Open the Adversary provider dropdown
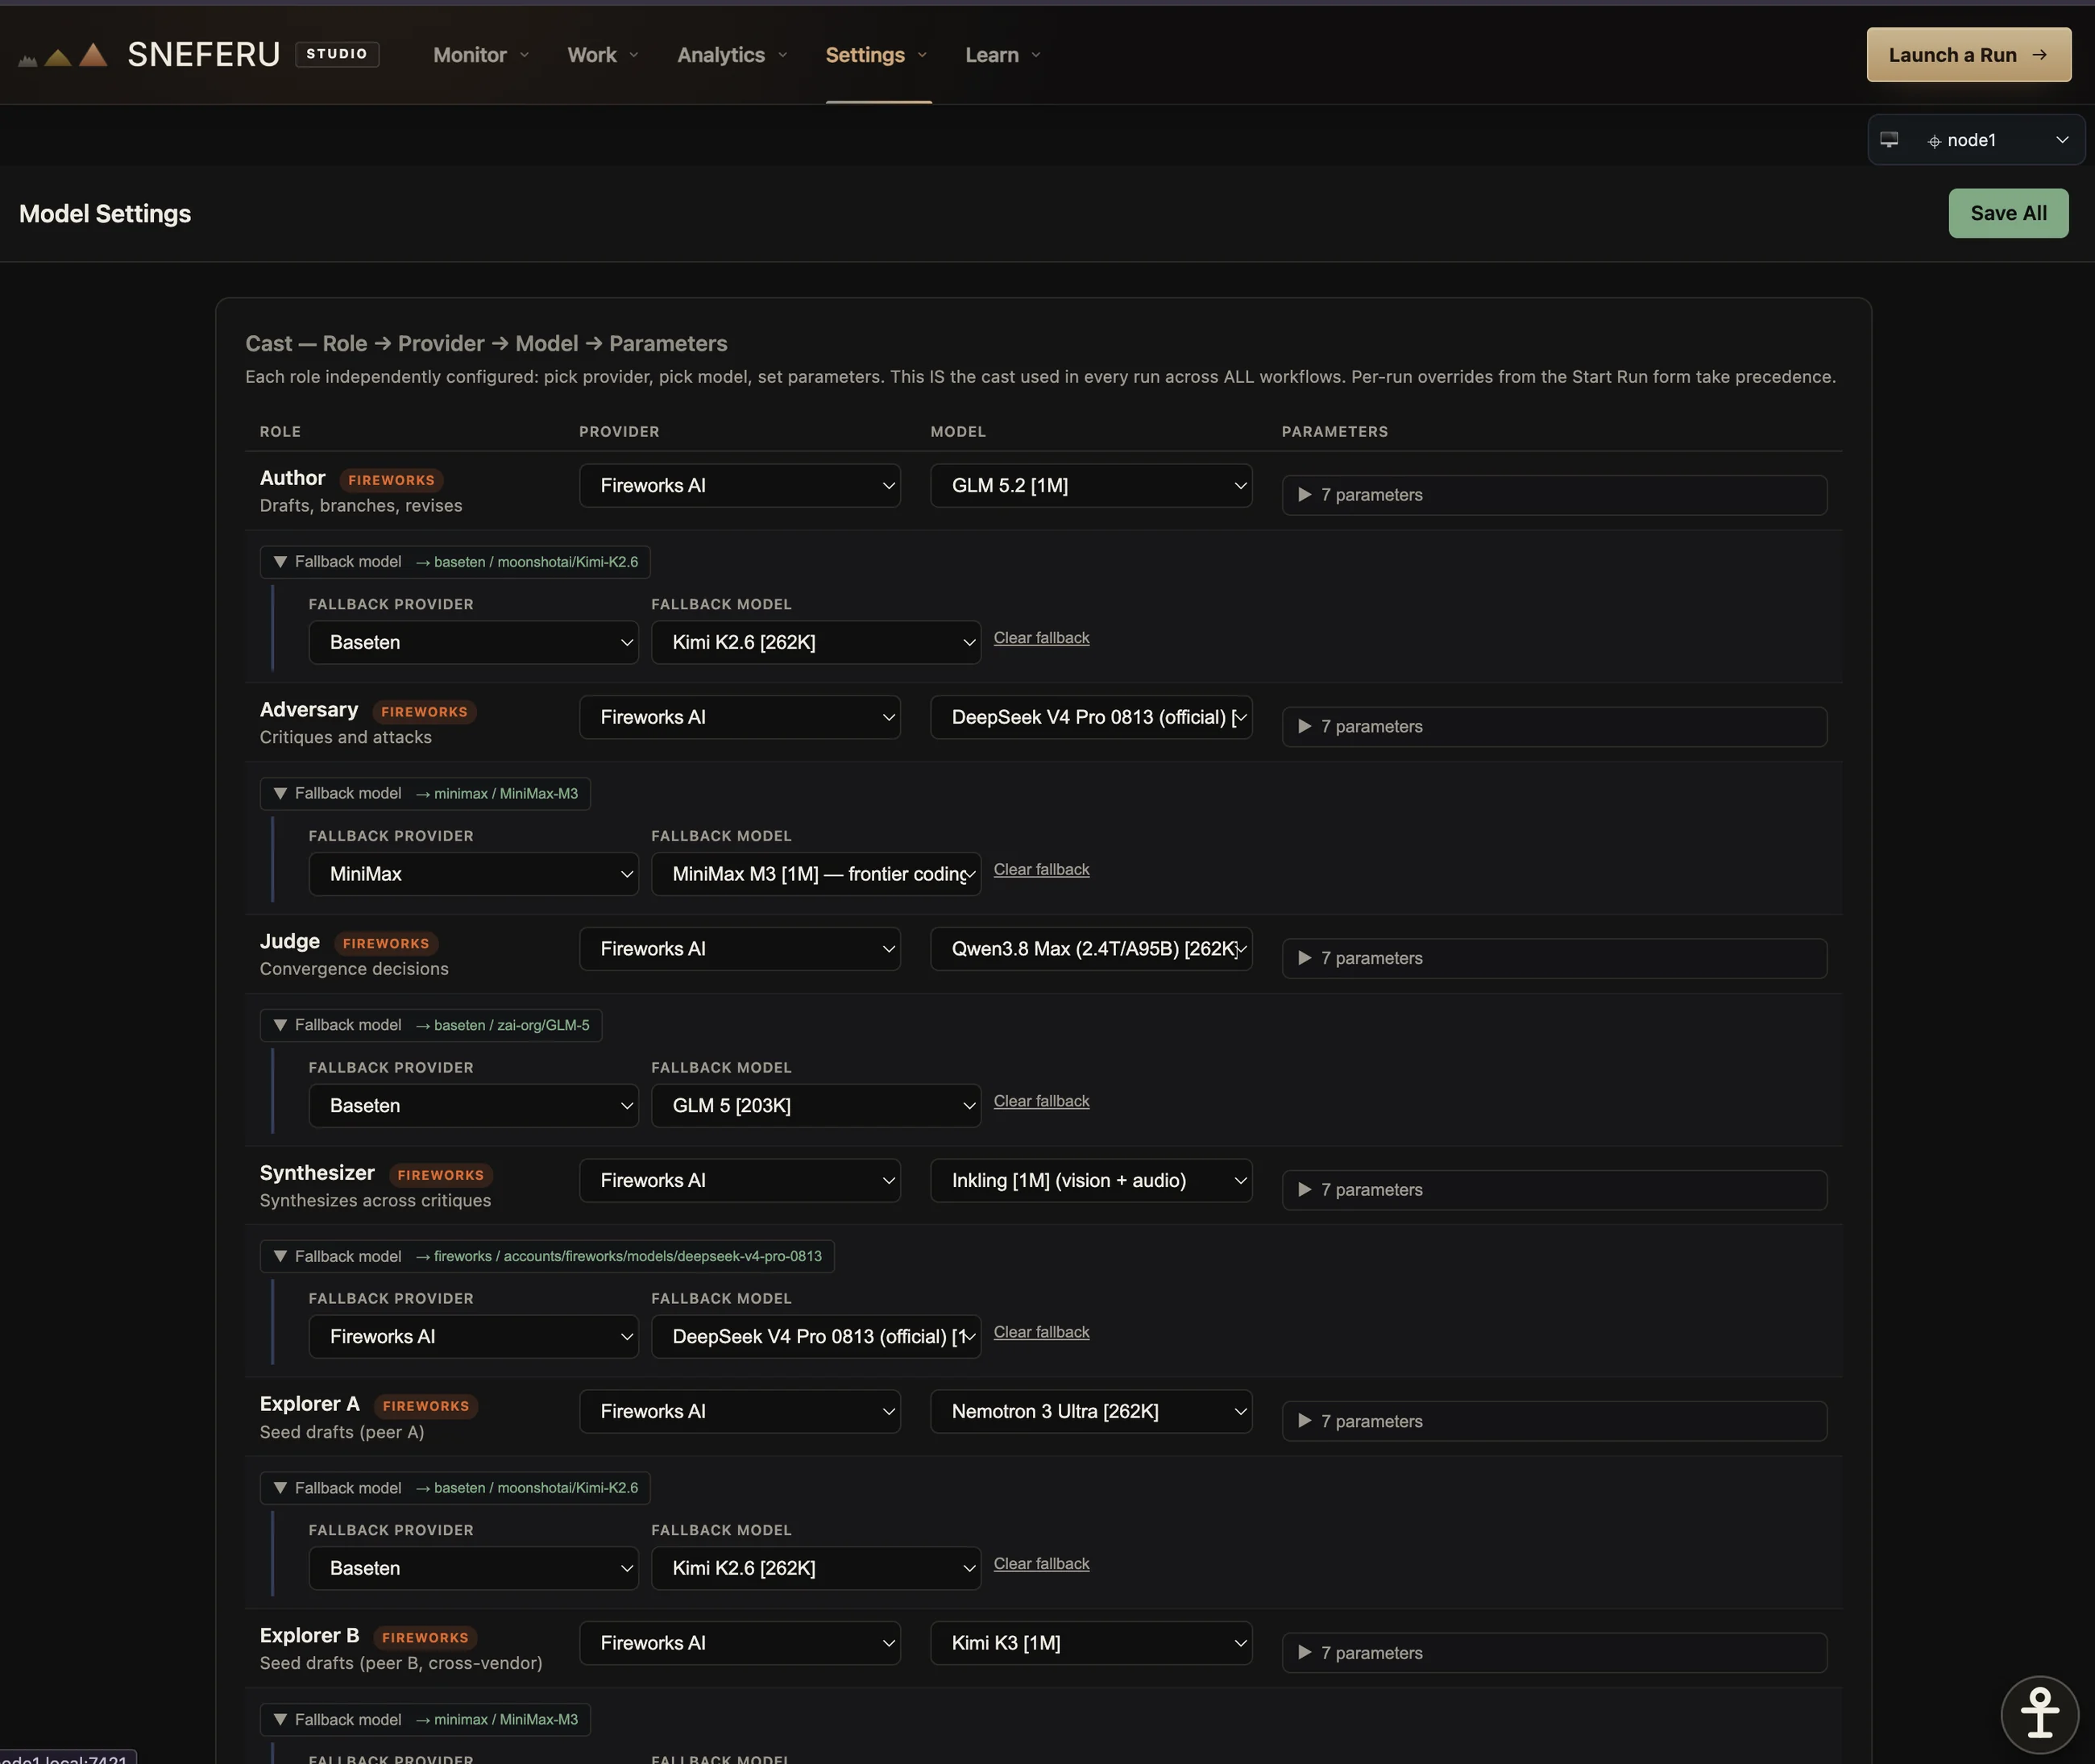Viewport: 2095px width, 1764px height. click(739, 717)
